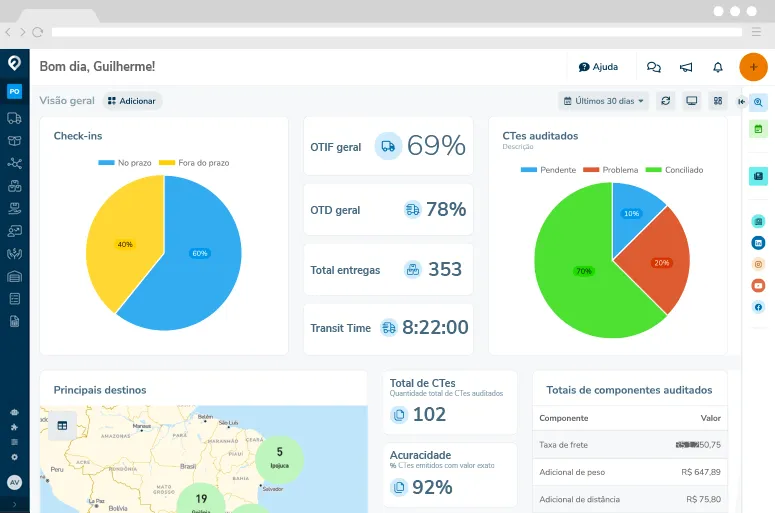Open the Instagram icon

[758, 264]
